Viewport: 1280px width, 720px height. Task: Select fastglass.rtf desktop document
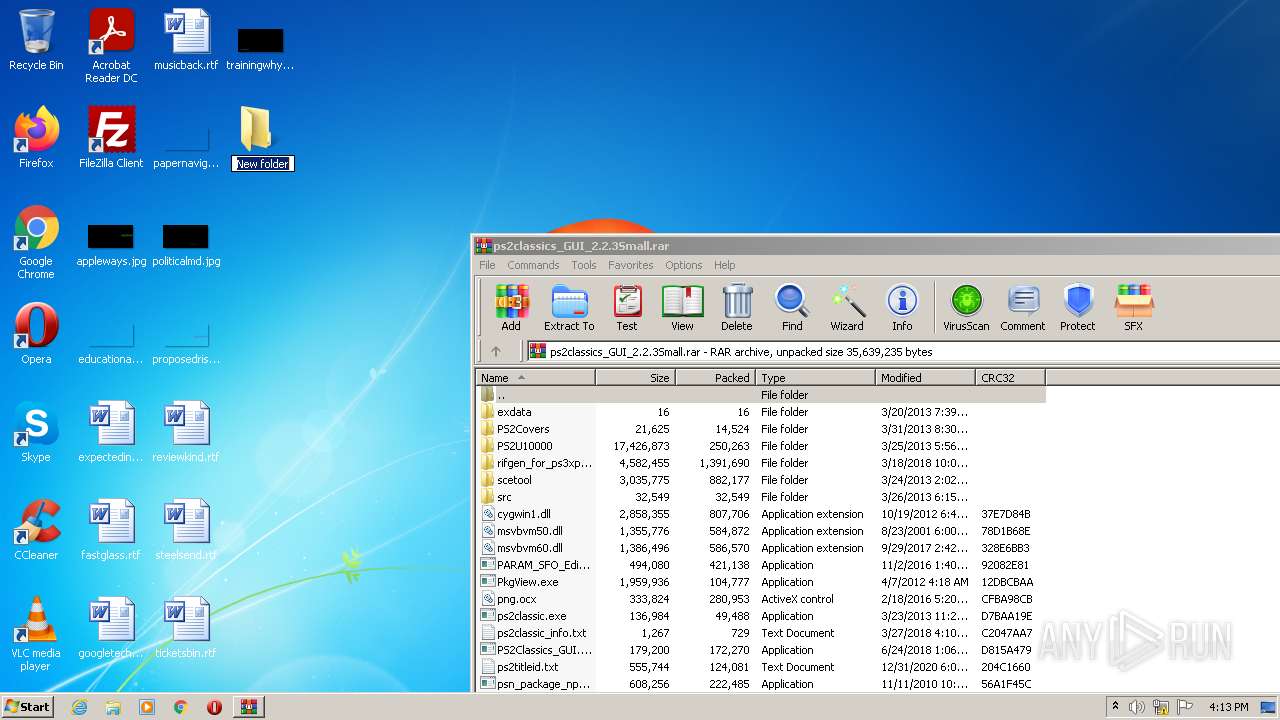[111, 530]
